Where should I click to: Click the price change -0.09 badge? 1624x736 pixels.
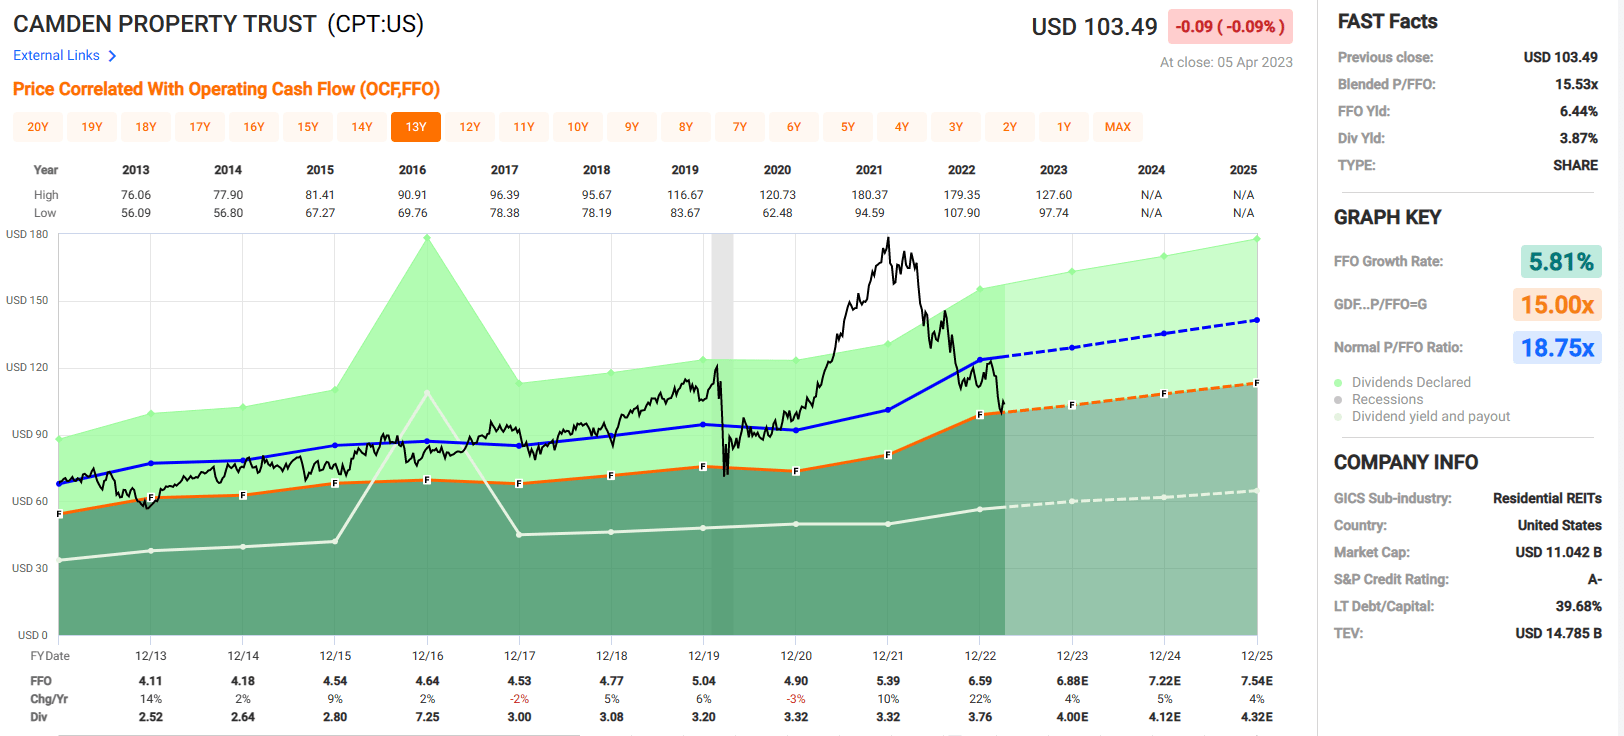(1230, 27)
